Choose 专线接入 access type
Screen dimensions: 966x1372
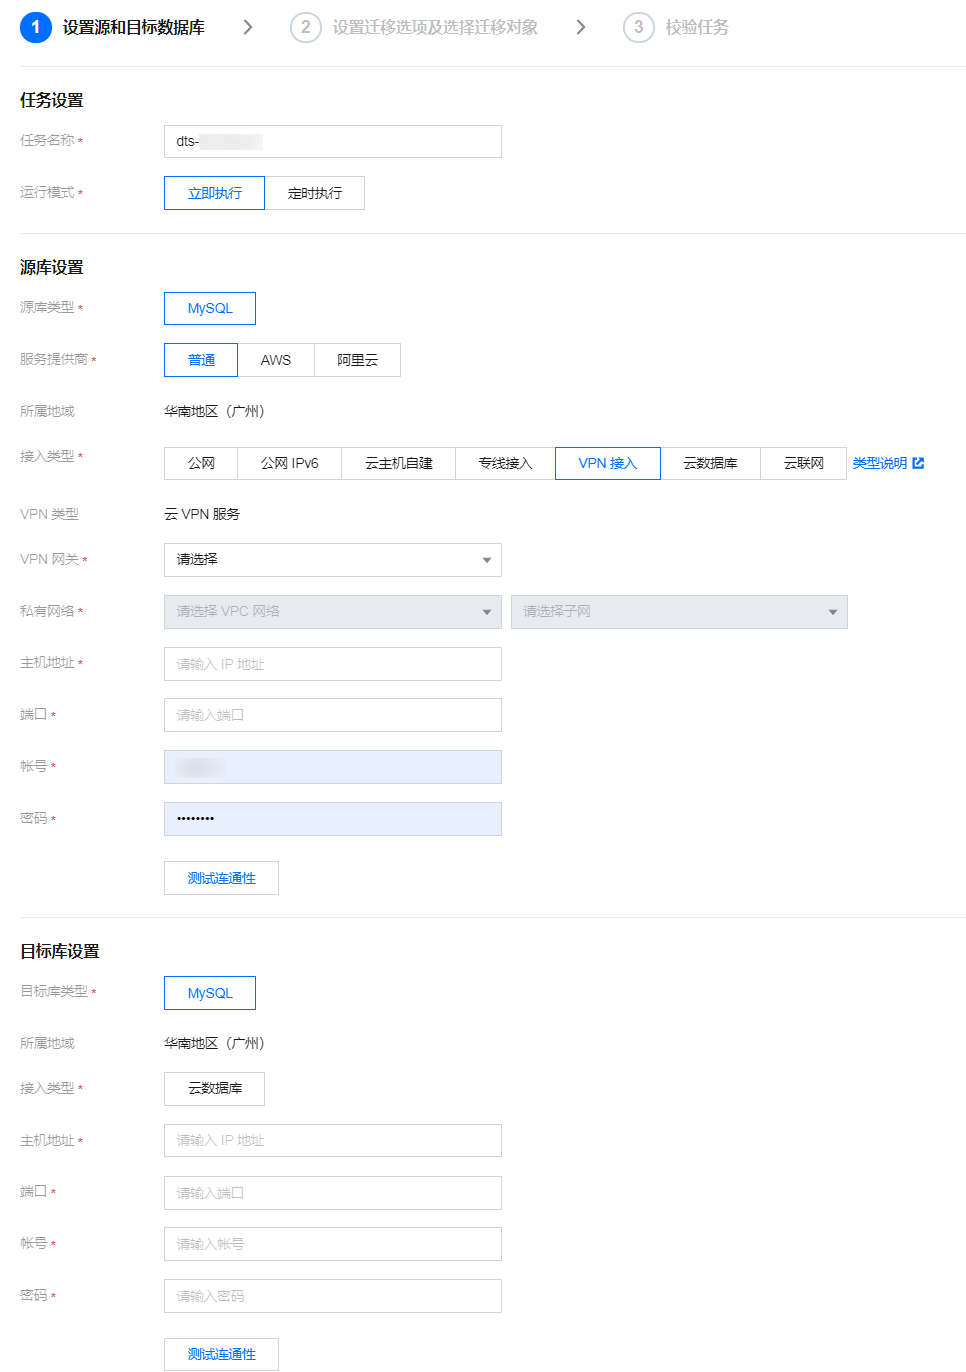pos(505,463)
